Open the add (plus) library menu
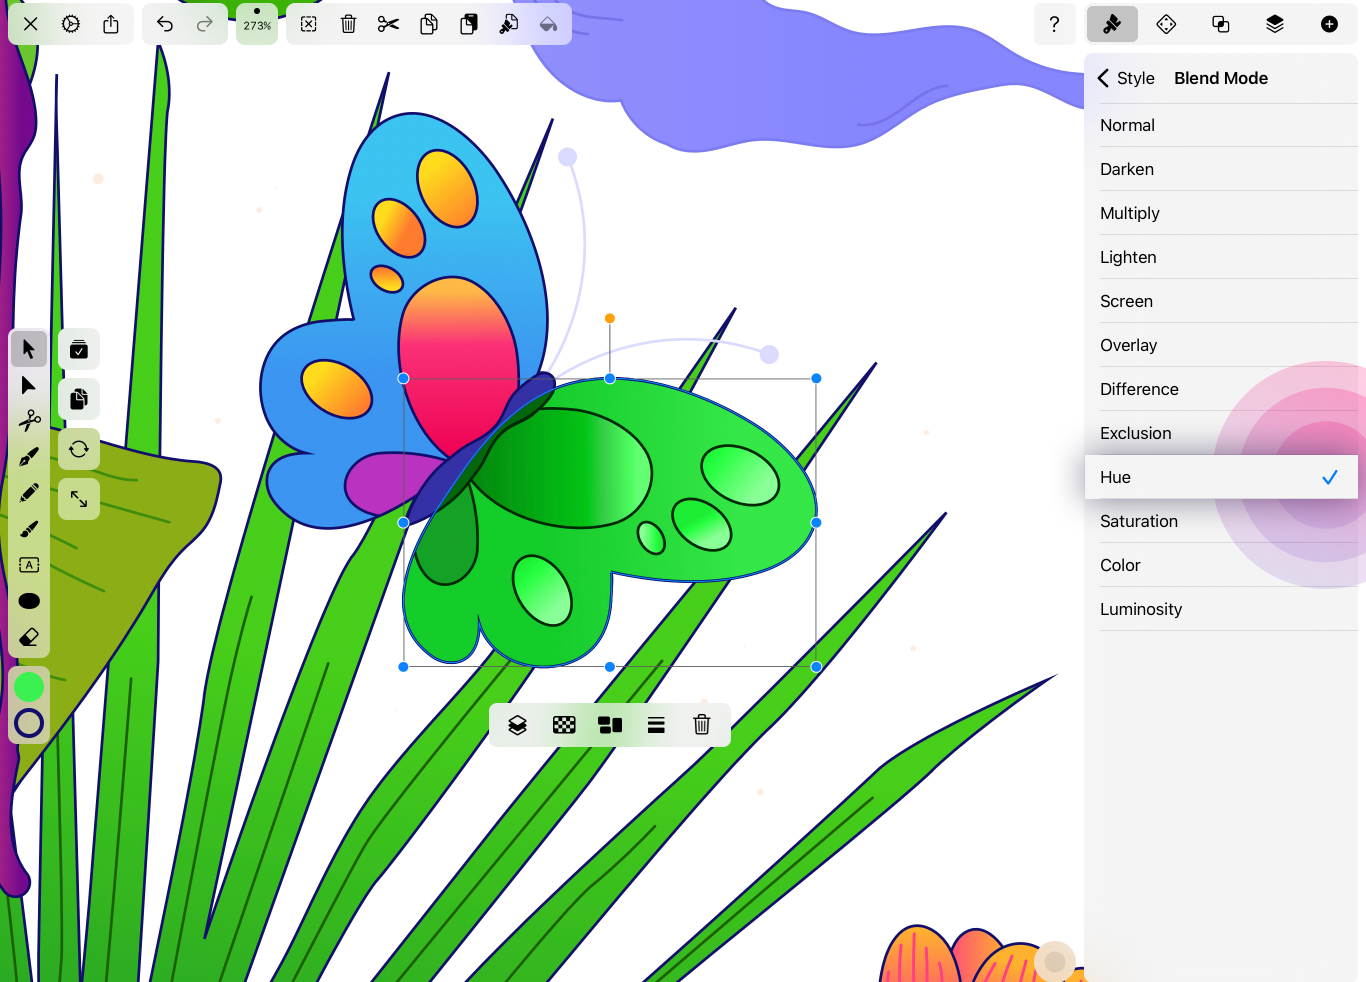Viewport: 1366px width, 982px height. [1329, 24]
